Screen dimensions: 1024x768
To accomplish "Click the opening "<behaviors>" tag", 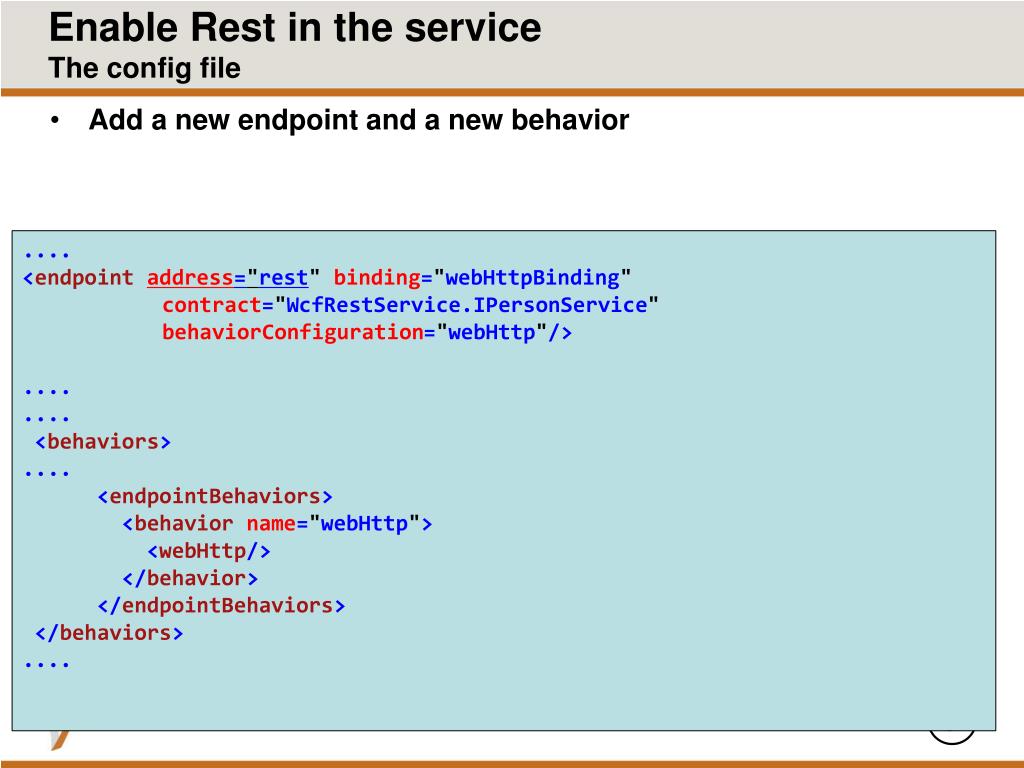I will pos(103,442).
